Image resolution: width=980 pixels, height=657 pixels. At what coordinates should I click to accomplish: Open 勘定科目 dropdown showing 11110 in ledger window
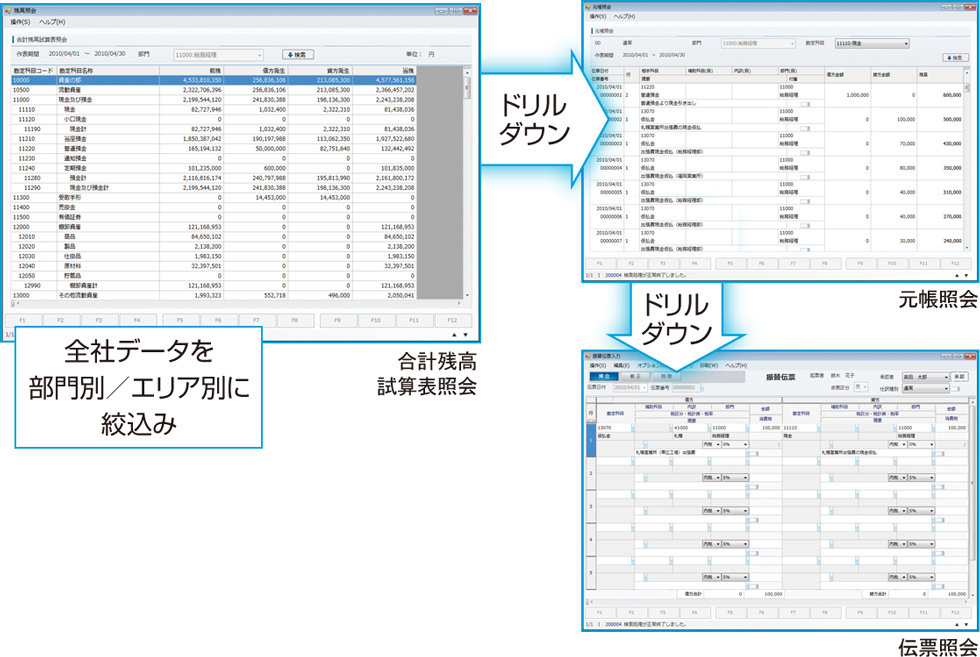[x=872, y=44]
